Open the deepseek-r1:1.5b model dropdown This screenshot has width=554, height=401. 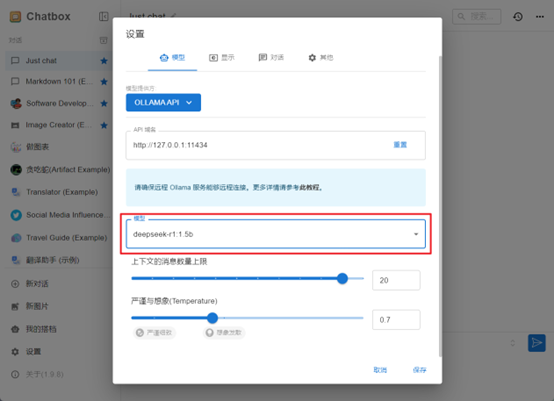[x=276, y=234]
